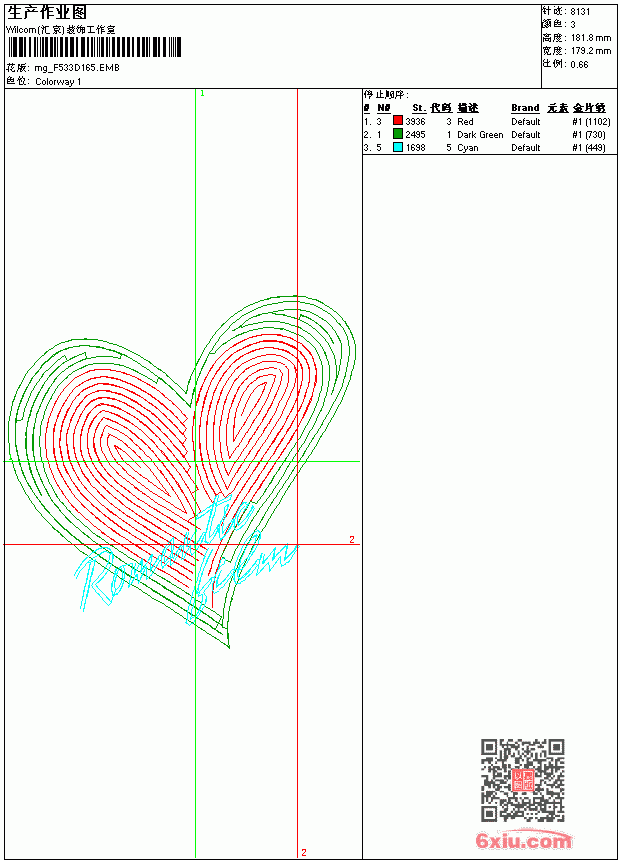
Task: Click the barcode below the studio name
Action: click(94, 47)
